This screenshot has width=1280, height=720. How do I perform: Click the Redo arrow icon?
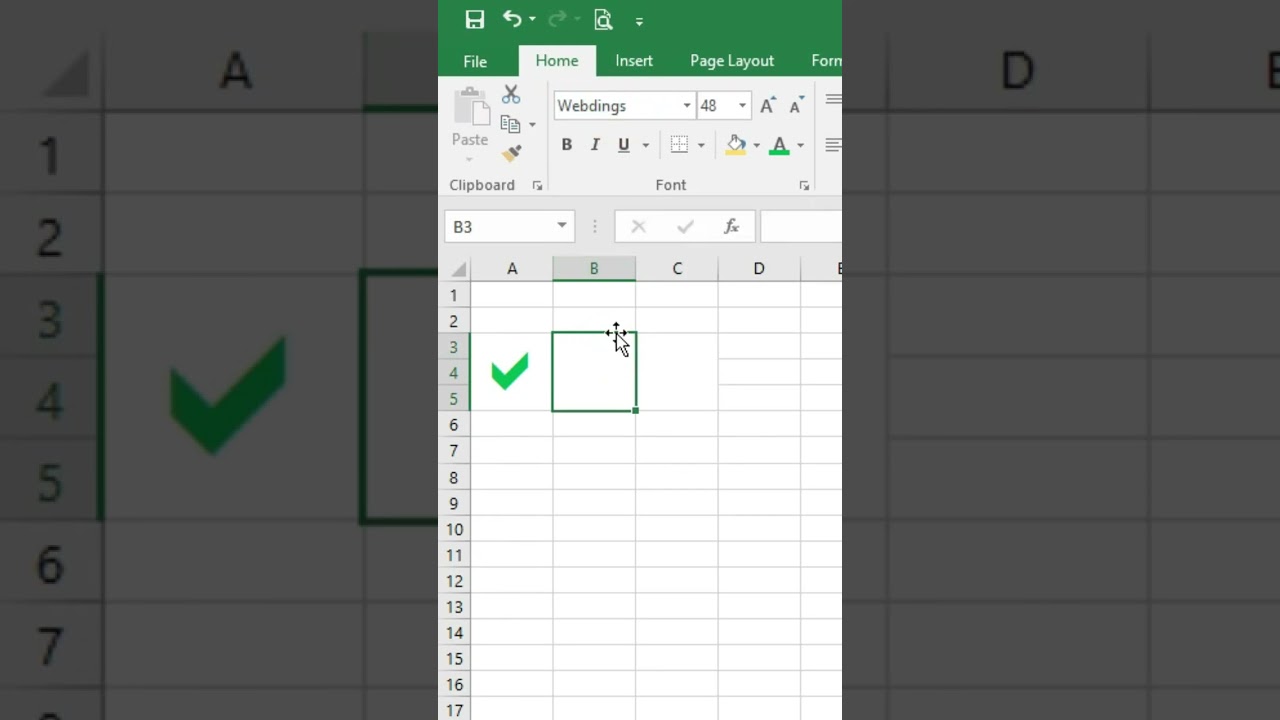(x=558, y=18)
